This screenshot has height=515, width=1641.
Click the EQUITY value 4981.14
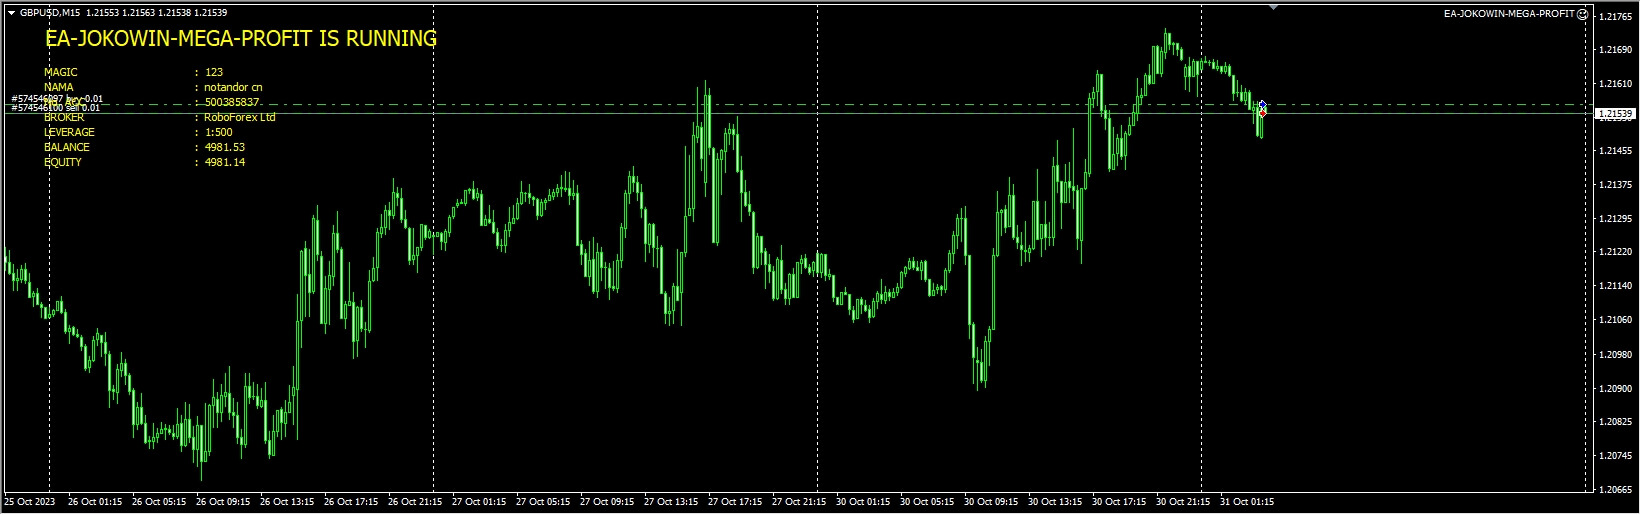(225, 162)
